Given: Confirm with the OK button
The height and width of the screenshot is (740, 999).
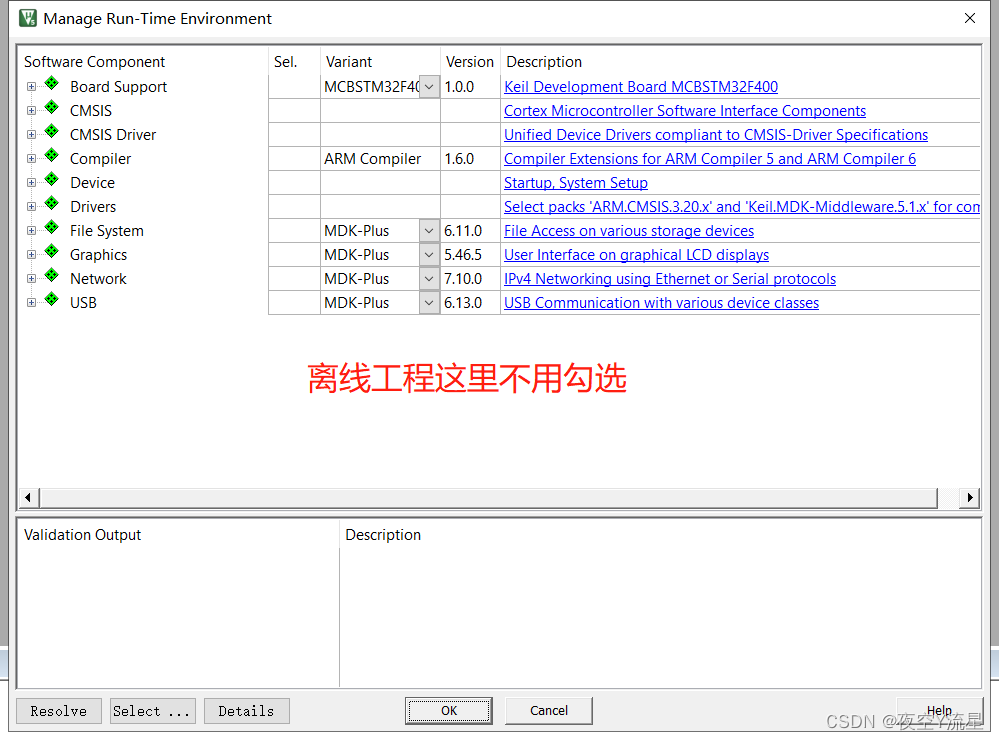Looking at the screenshot, I should (x=449, y=711).
